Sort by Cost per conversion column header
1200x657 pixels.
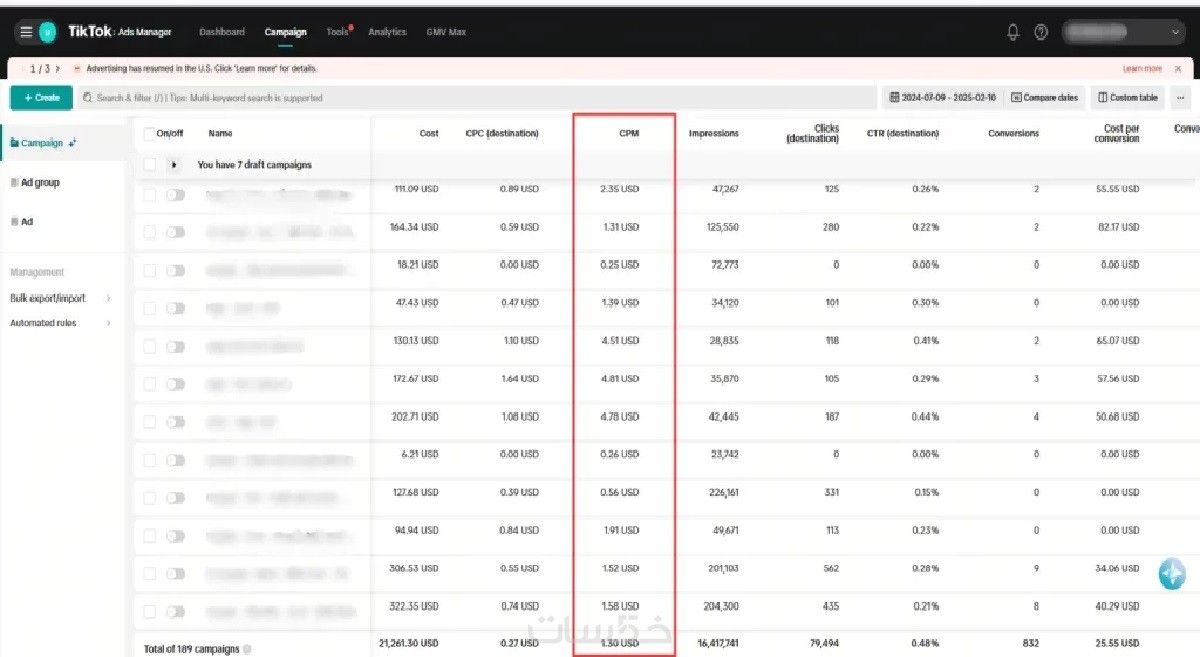pyautogui.click(x=1116, y=133)
